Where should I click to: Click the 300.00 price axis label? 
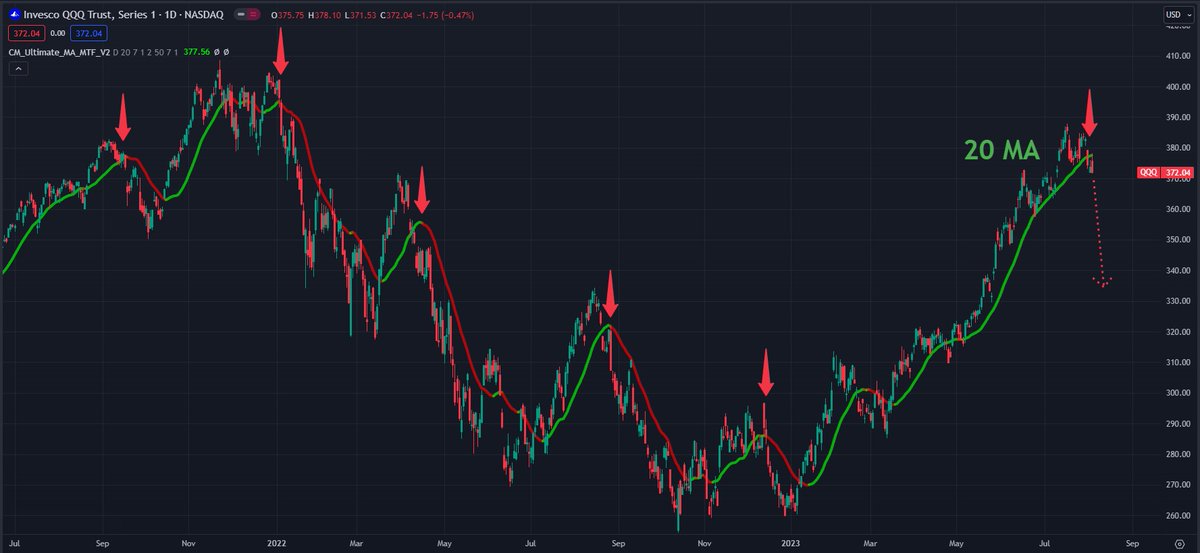(x=1176, y=393)
